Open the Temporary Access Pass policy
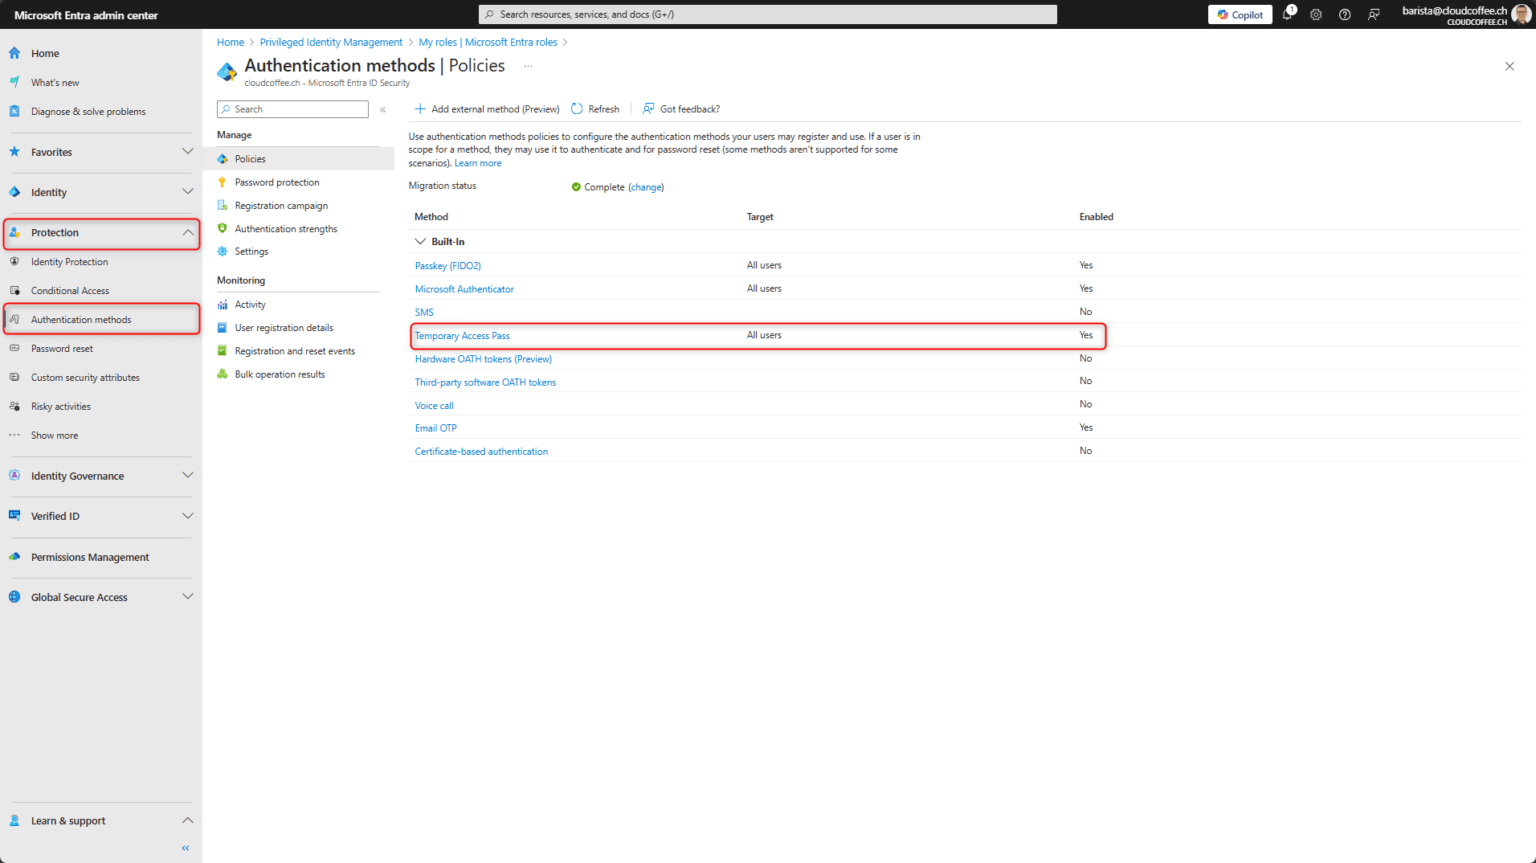Viewport: 1536px width, 863px height. pos(462,335)
